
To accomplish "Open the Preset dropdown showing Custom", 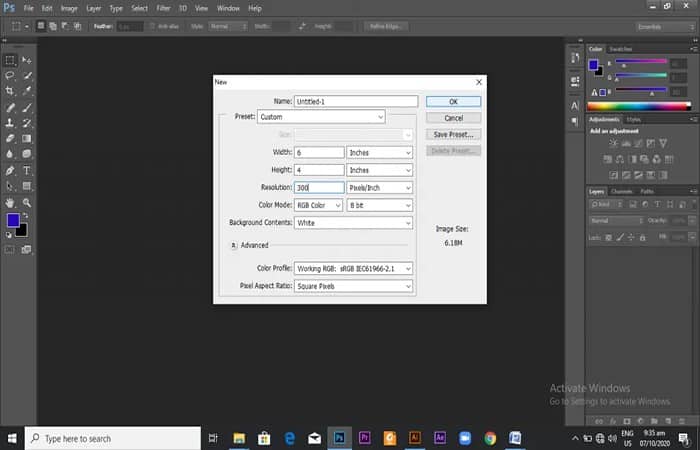I will [321, 117].
